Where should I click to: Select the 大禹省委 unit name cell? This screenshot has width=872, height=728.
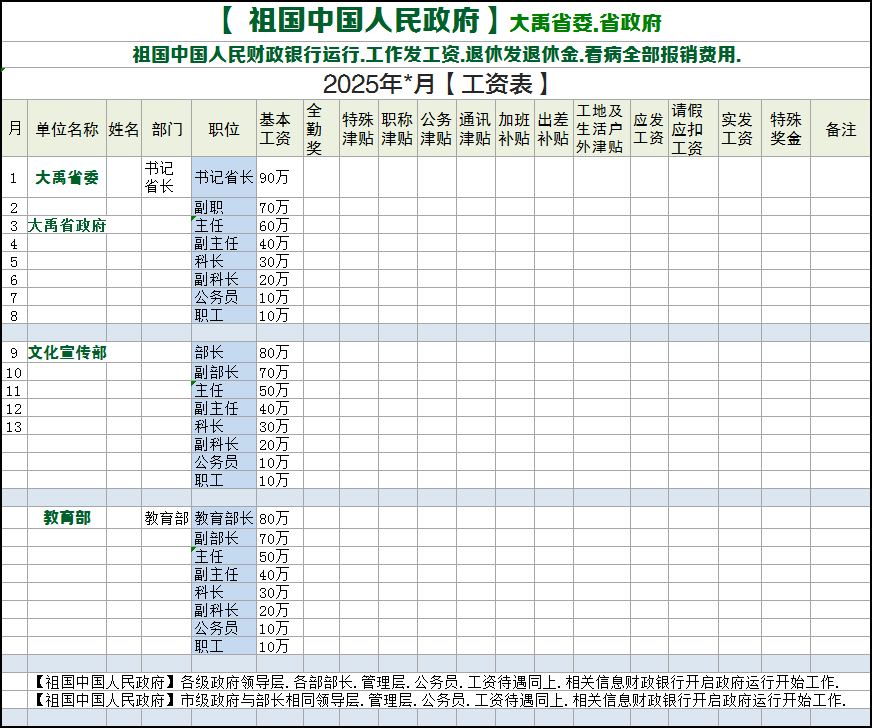point(67,178)
